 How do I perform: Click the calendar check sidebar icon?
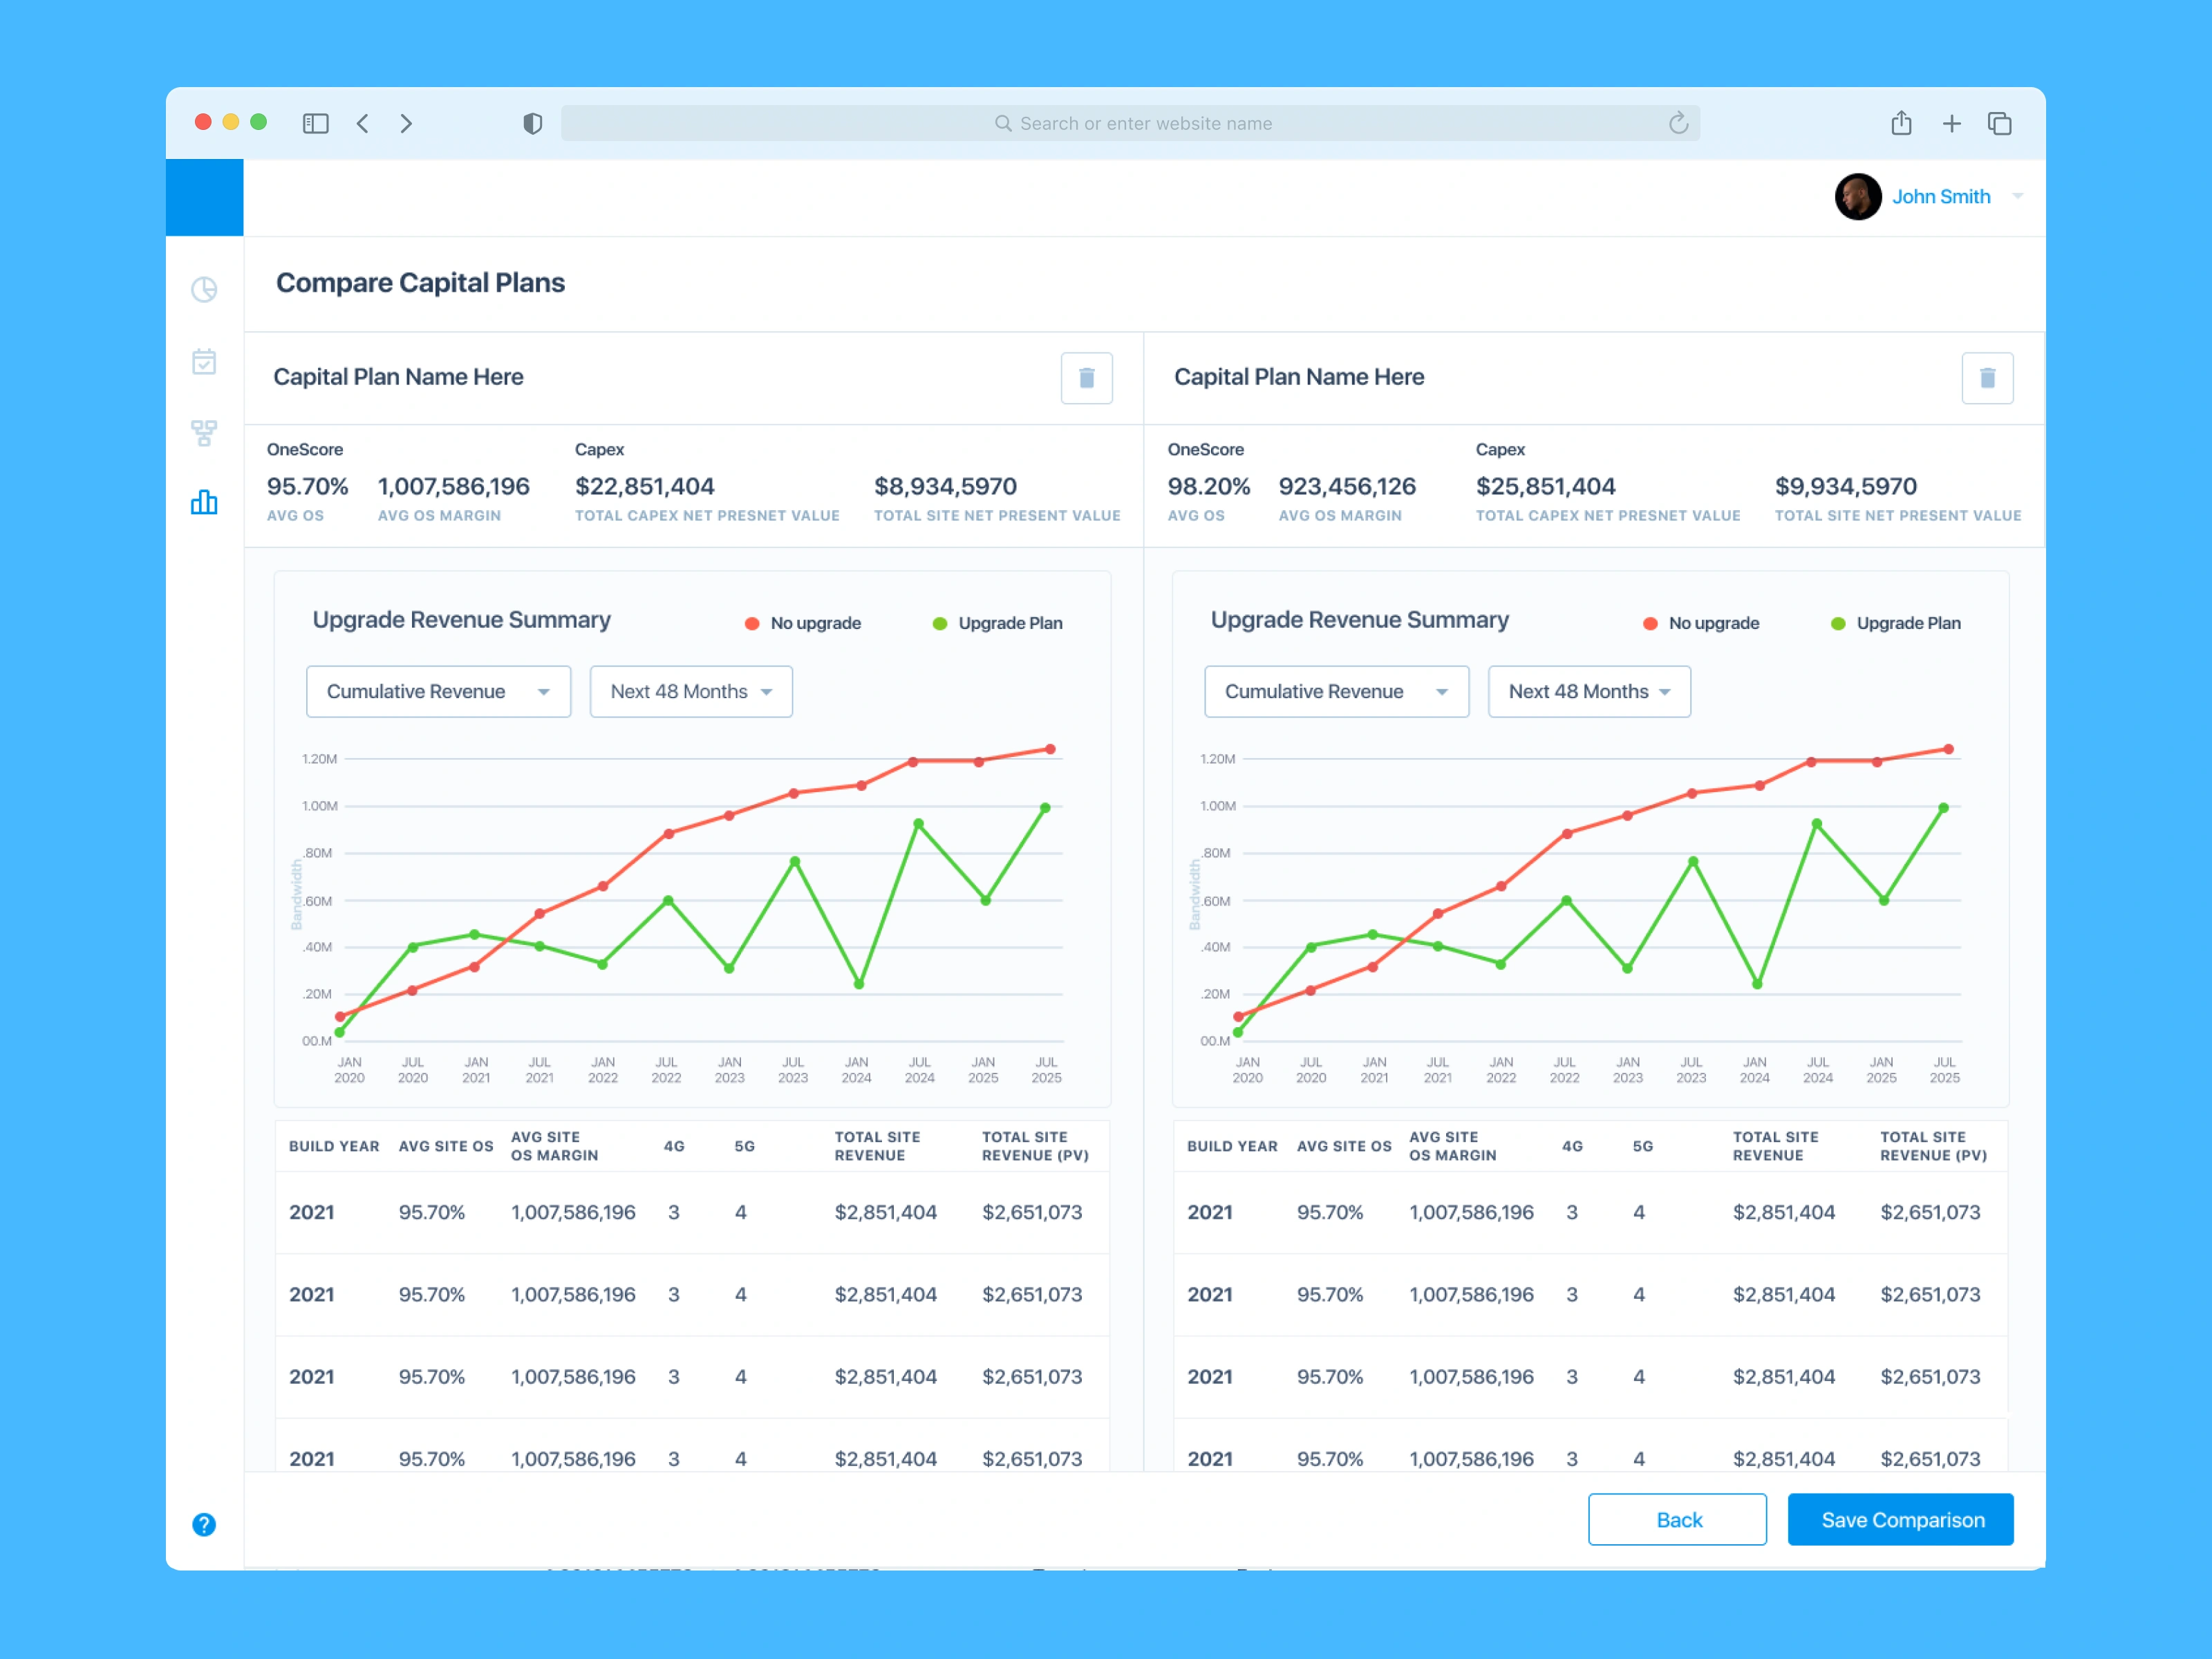pyautogui.click(x=204, y=361)
